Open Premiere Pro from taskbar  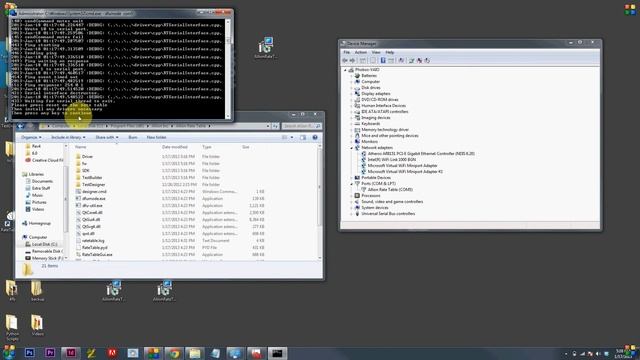pos(50,353)
